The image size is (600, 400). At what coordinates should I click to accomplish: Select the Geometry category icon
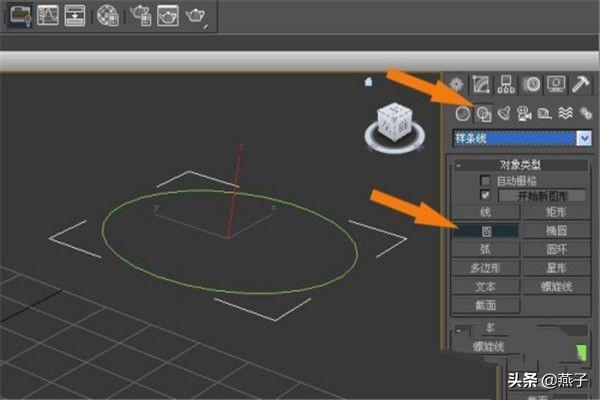pos(462,113)
